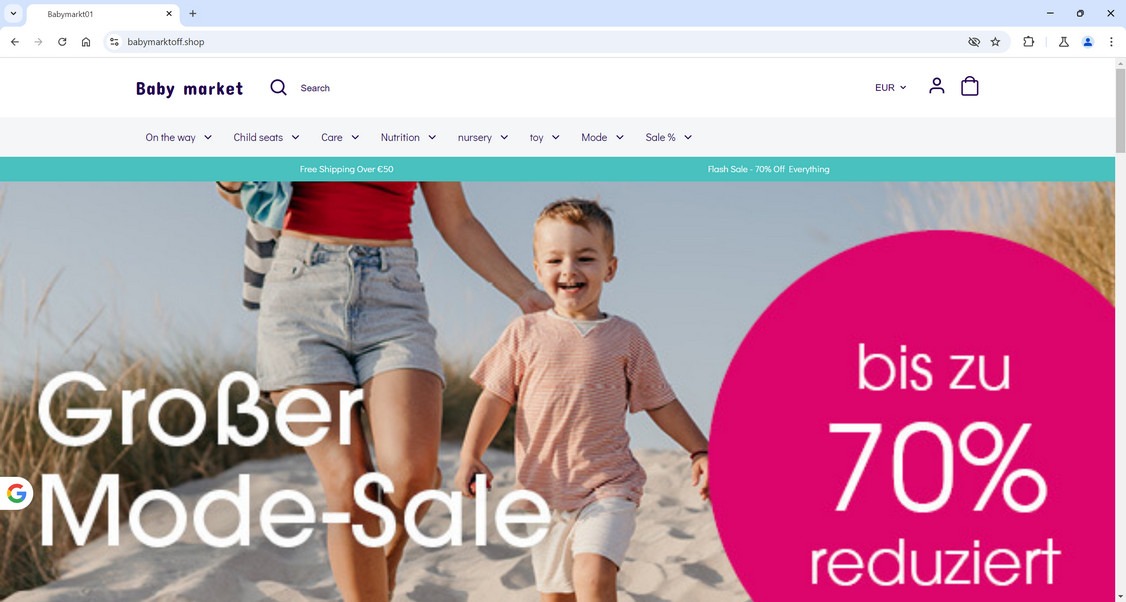This screenshot has height=602, width=1126.
Task: Close the Babymarkt01 tab
Action: [x=169, y=14]
